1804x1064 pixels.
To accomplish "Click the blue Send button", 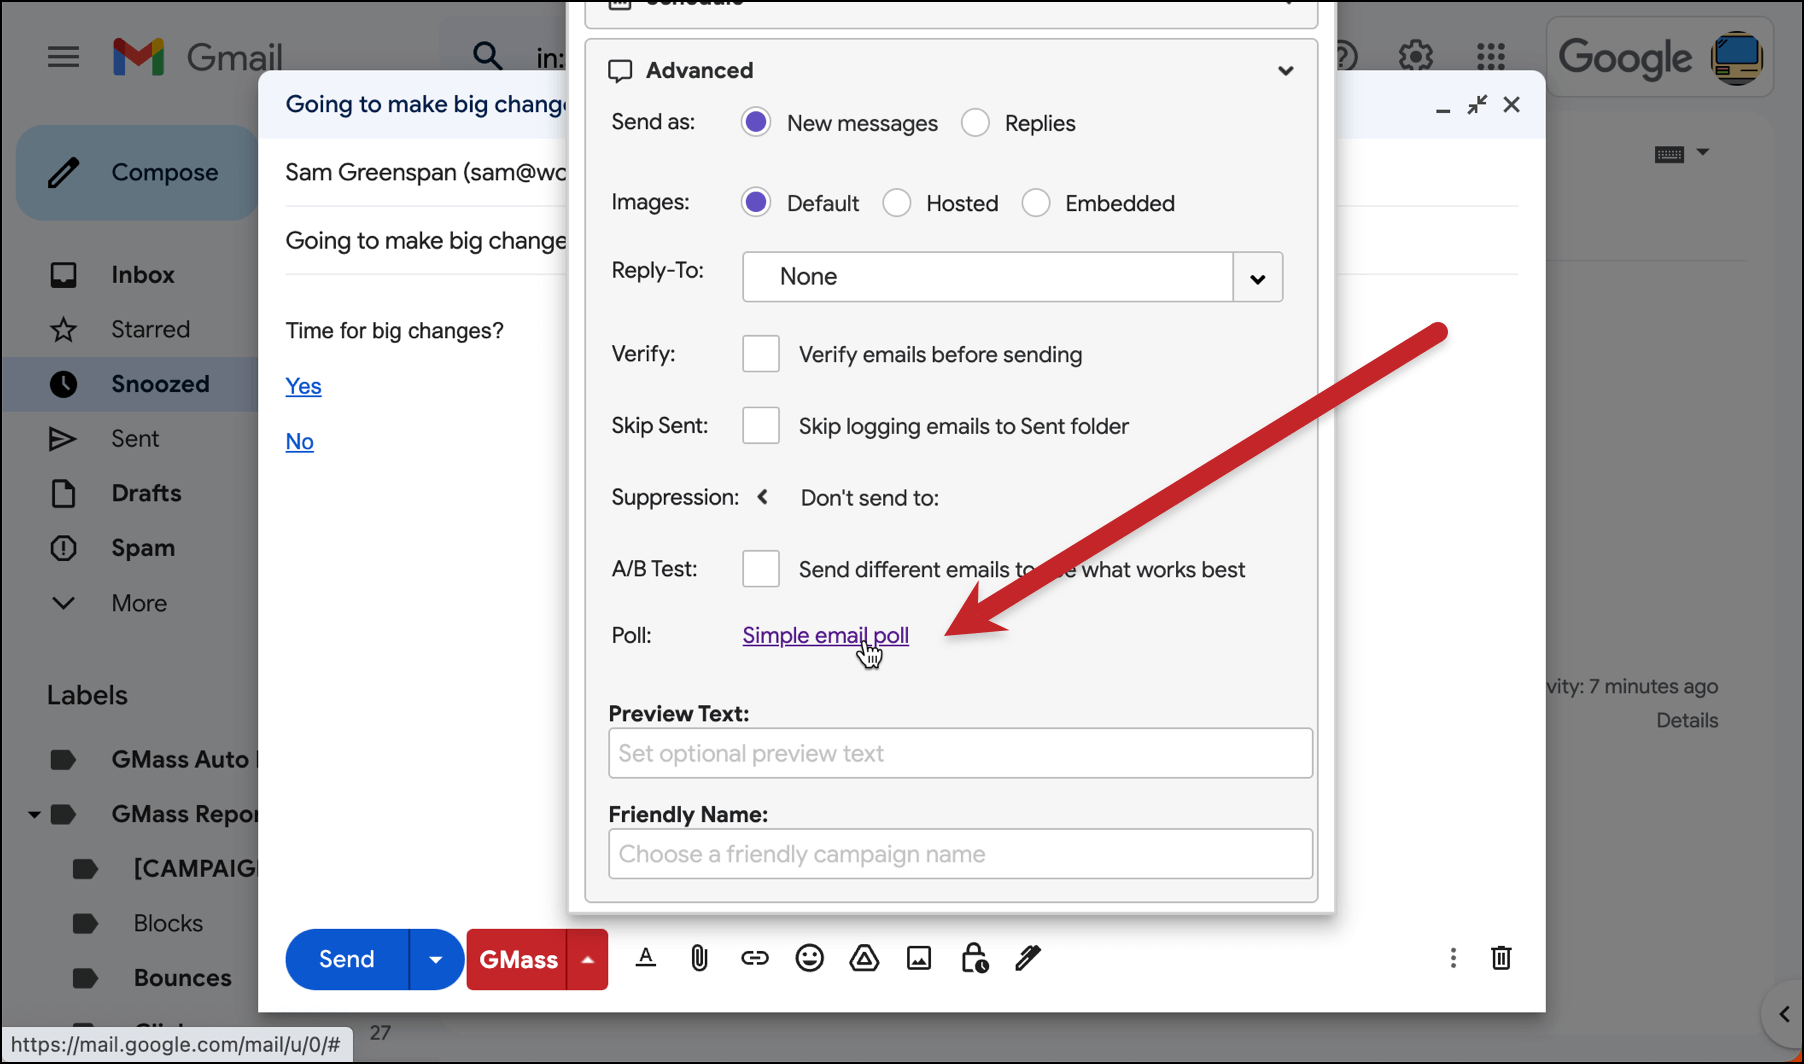I will pos(347,959).
